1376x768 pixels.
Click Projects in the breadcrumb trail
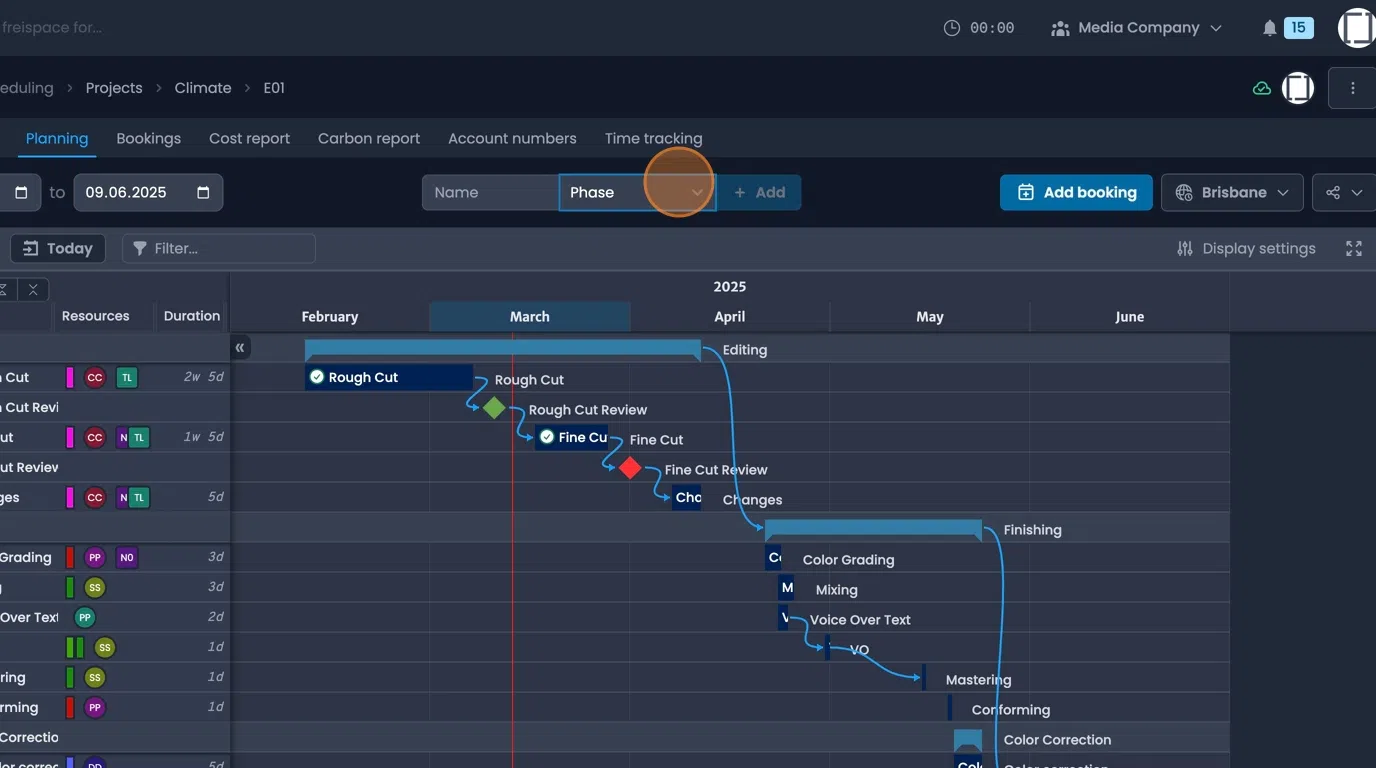pos(113,88)
